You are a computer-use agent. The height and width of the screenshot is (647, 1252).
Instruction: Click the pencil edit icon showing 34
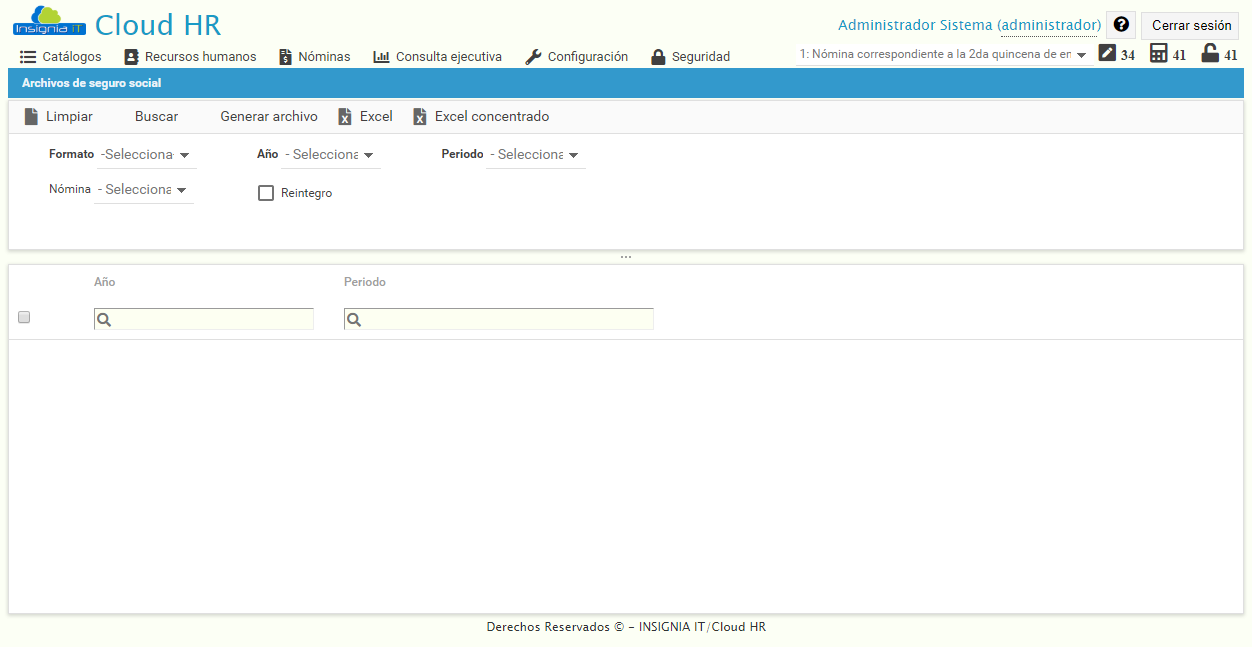pos(1105,52)
